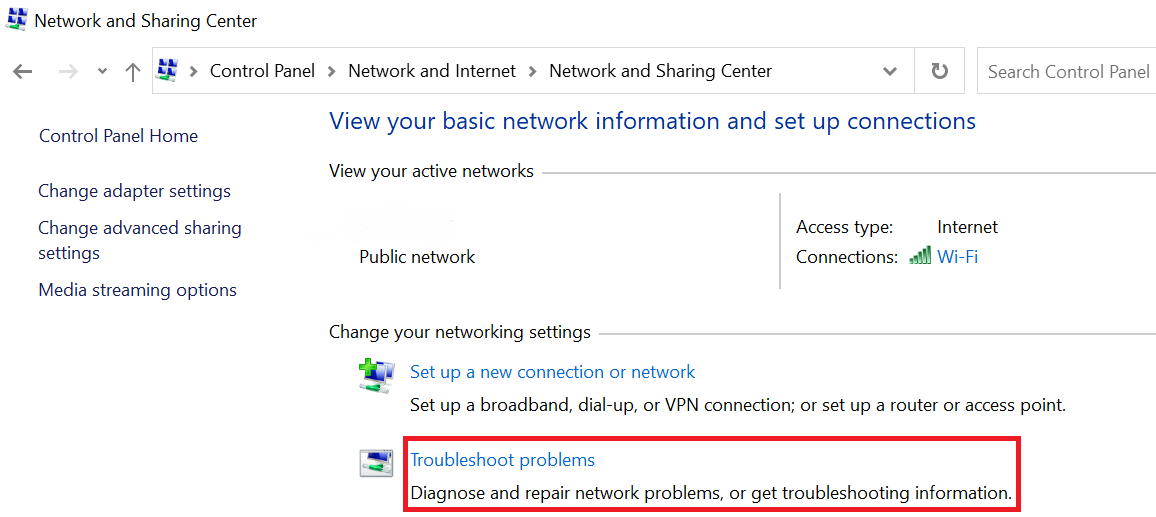Click the Search Control Panel field

(1066, 71)
